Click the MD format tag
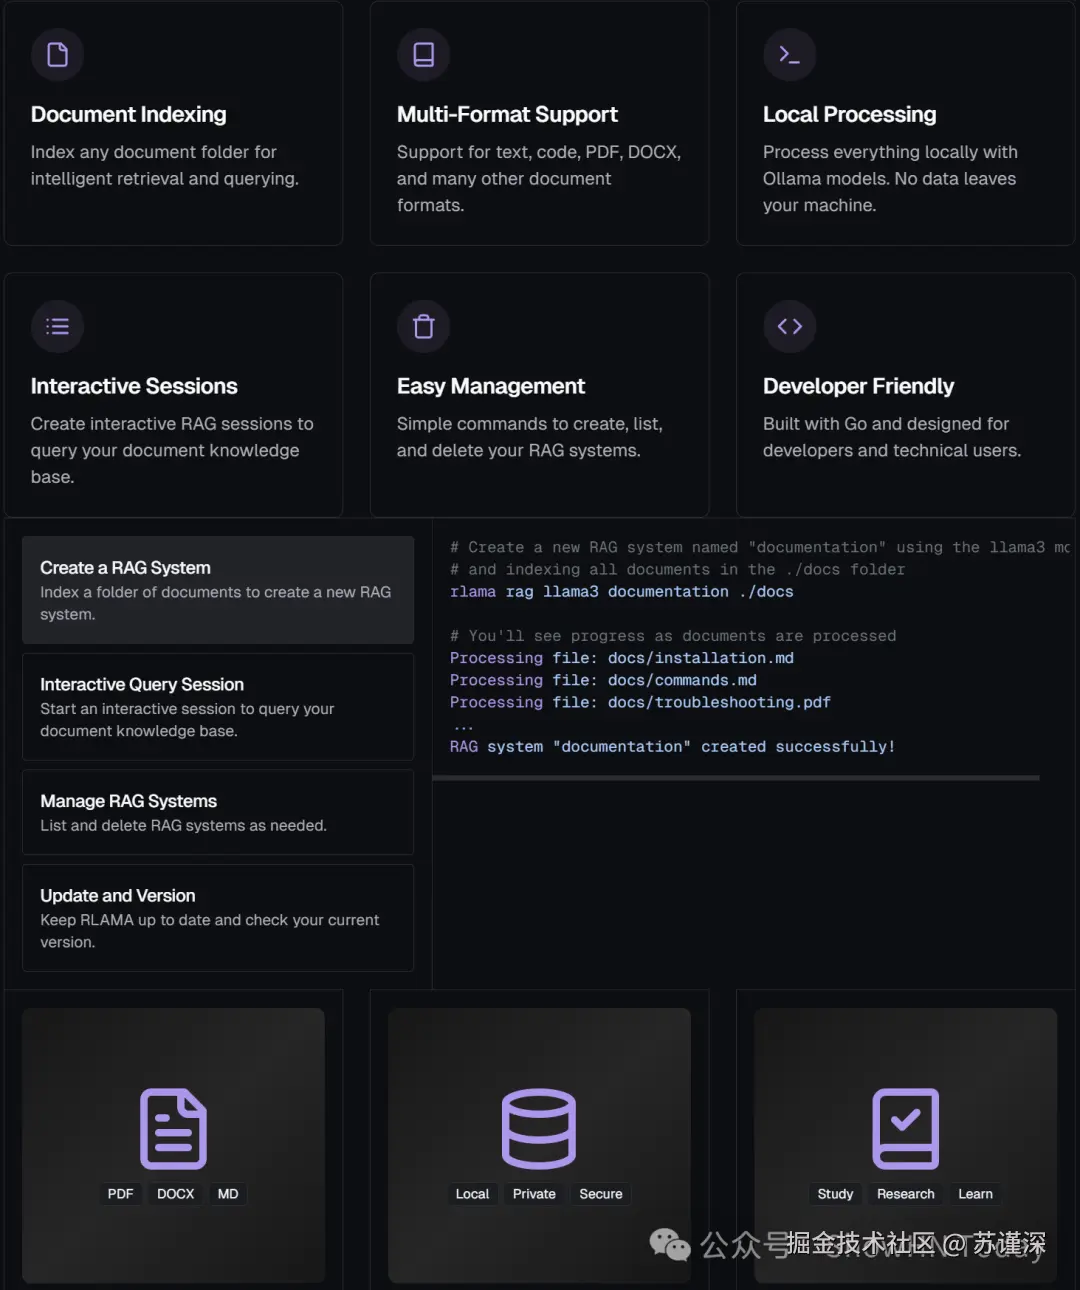 pos(228,1194)
